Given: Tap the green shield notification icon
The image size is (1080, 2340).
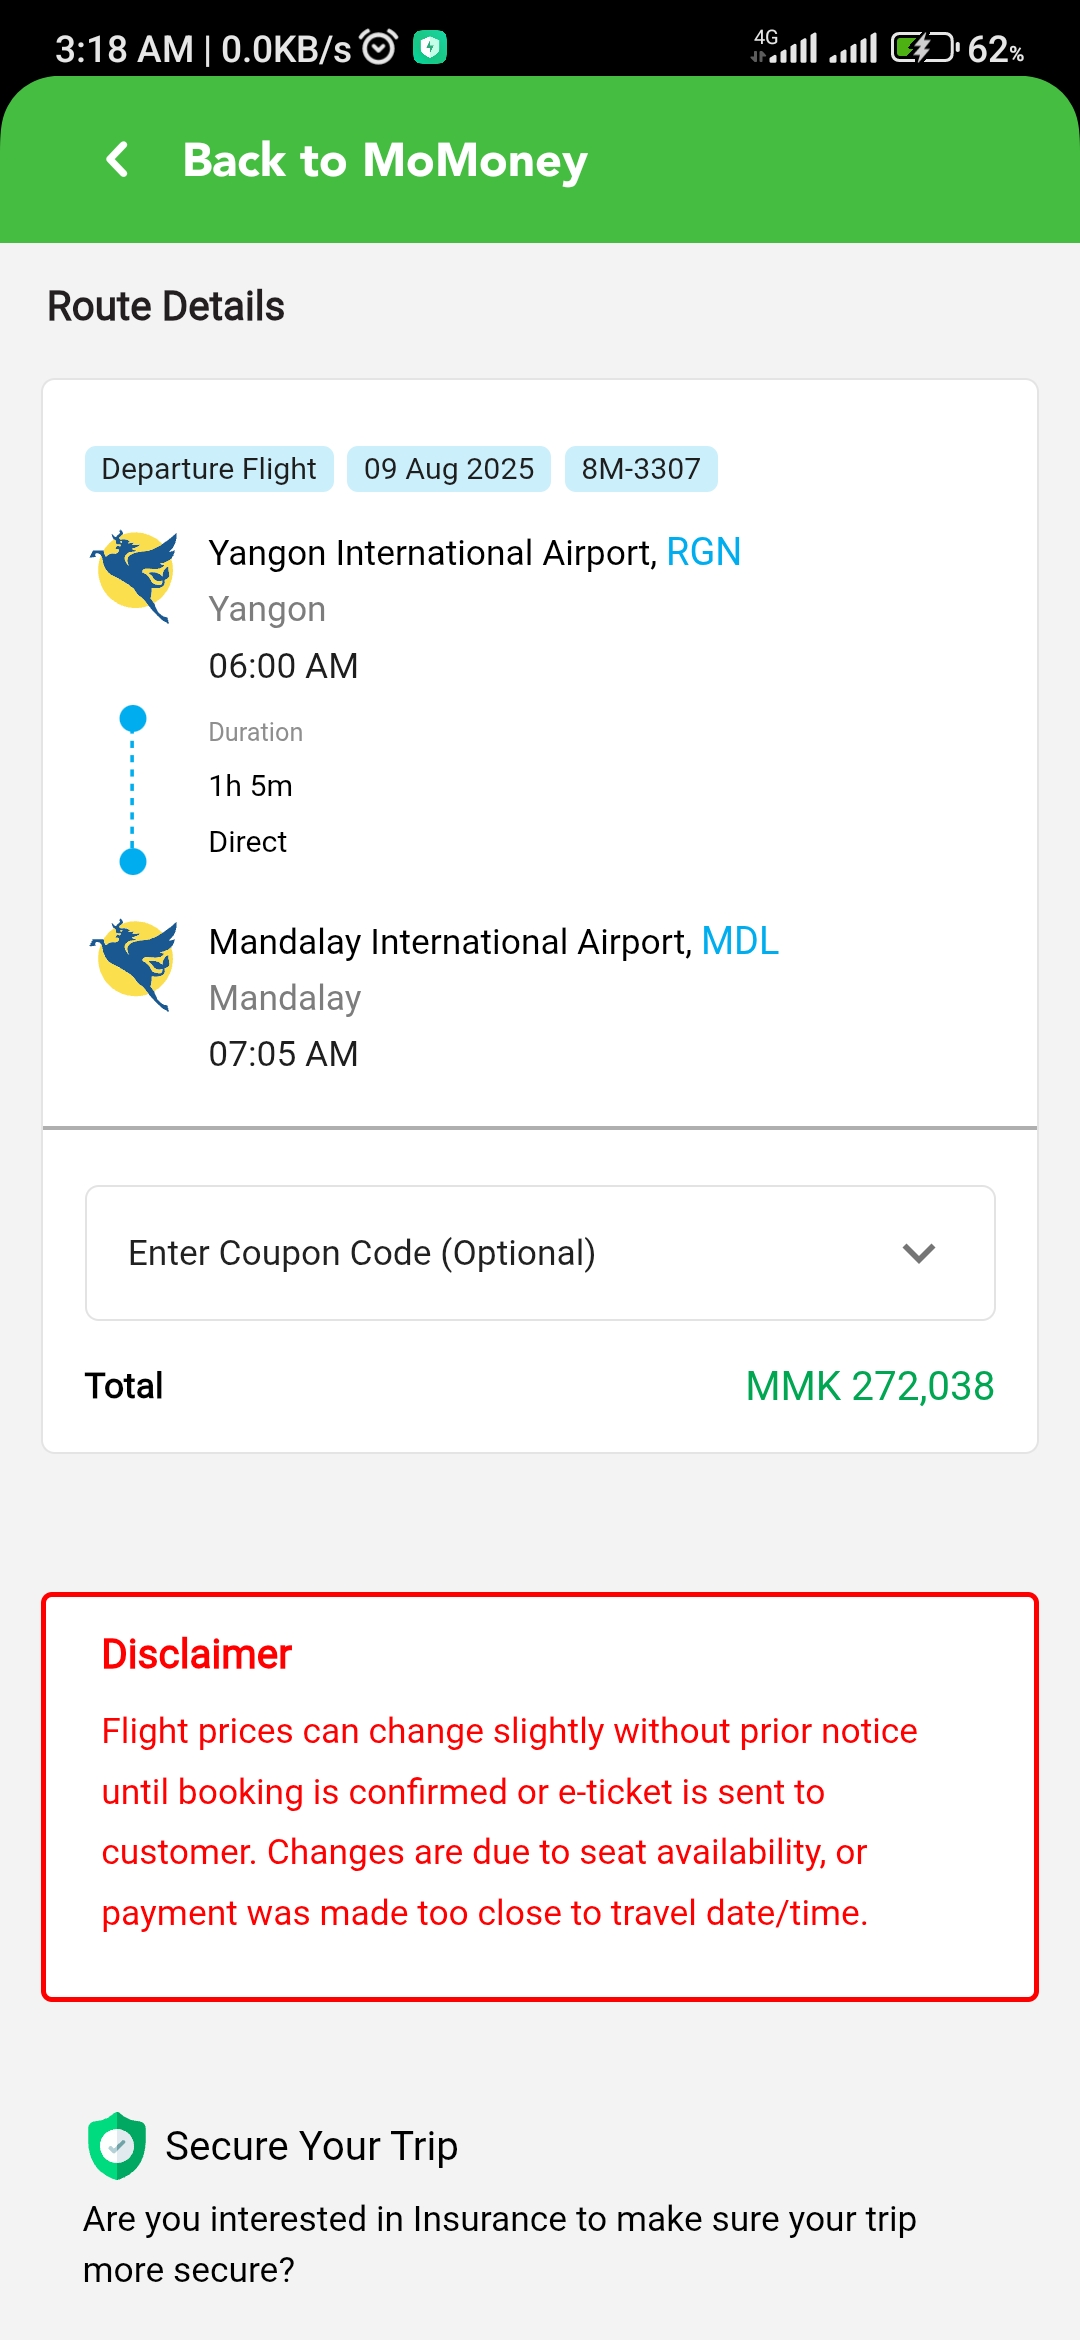Looking at the screenshot, I should (x=430, y=47).
